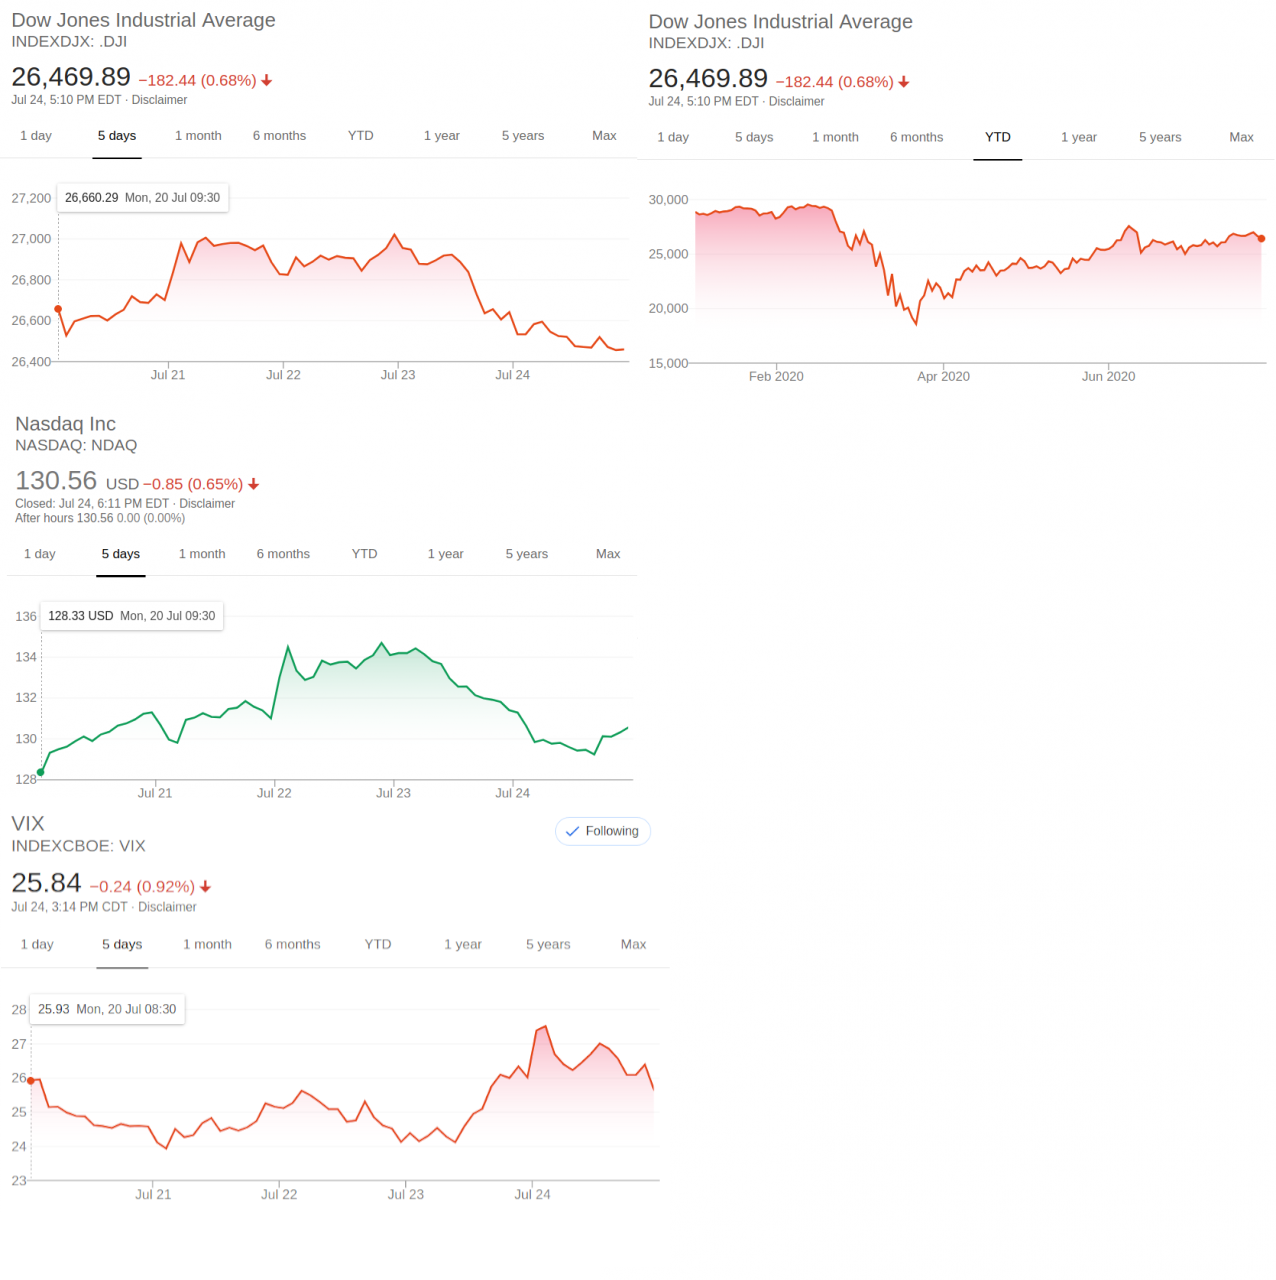Switch Nasdaq Inc chart to 6 months
Viewport: 1276px width, 1280px height.
click(283, 554)
